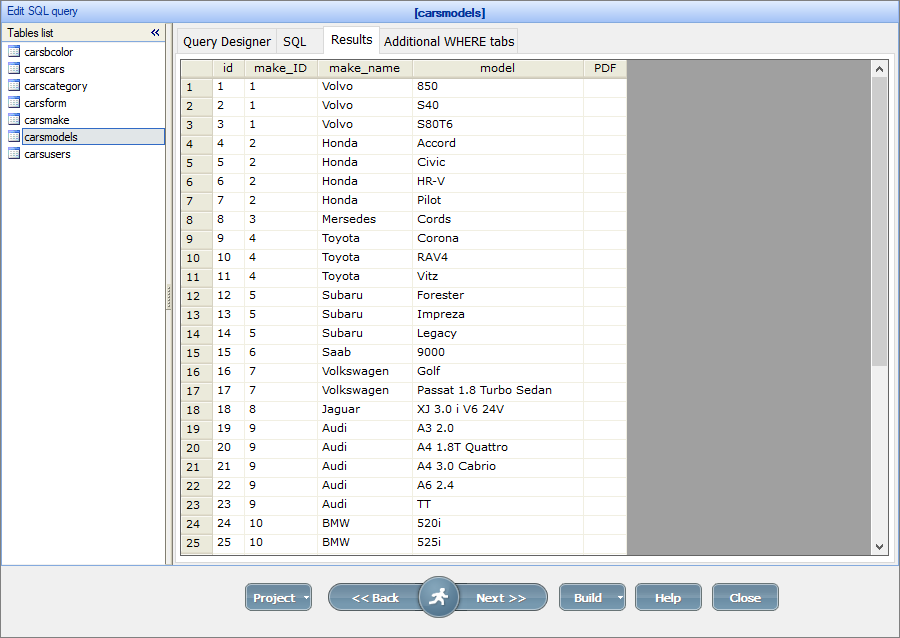Switch to the Additional WHERE tabs tab
This screenshot has height=638, width=900.
(x=449, y=41)
